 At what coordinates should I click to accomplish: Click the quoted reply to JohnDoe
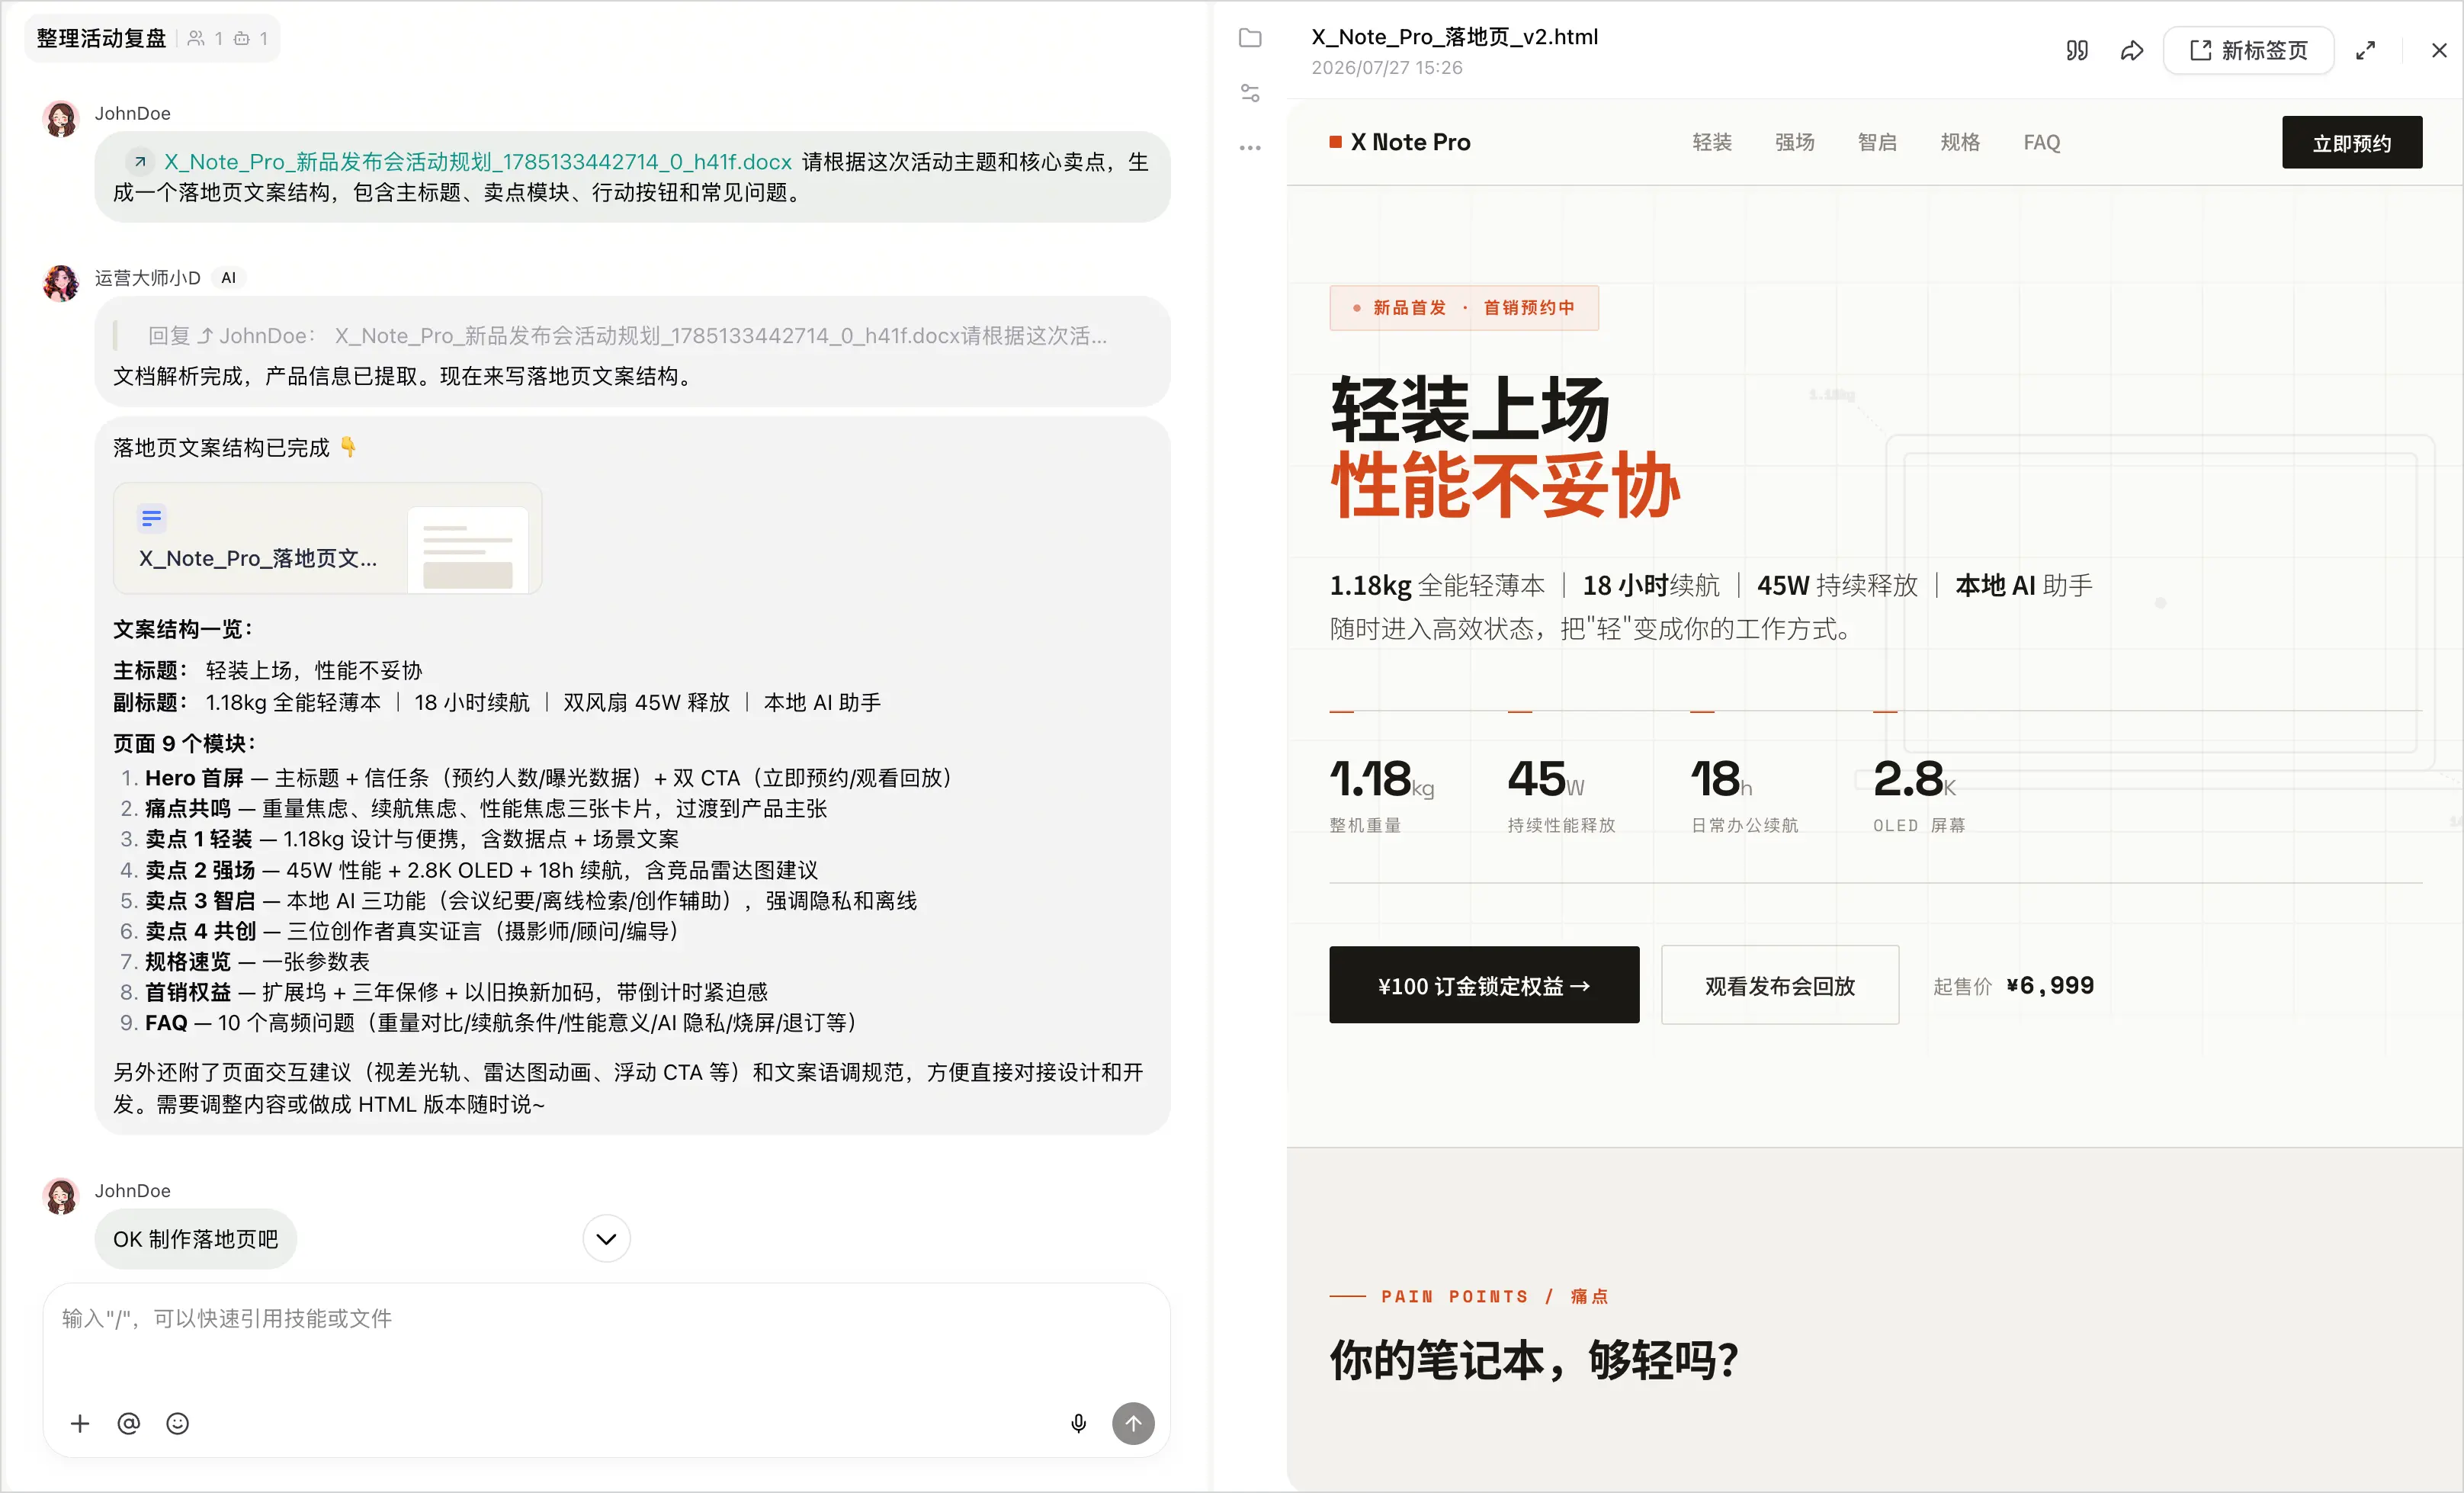coord(627,336)
